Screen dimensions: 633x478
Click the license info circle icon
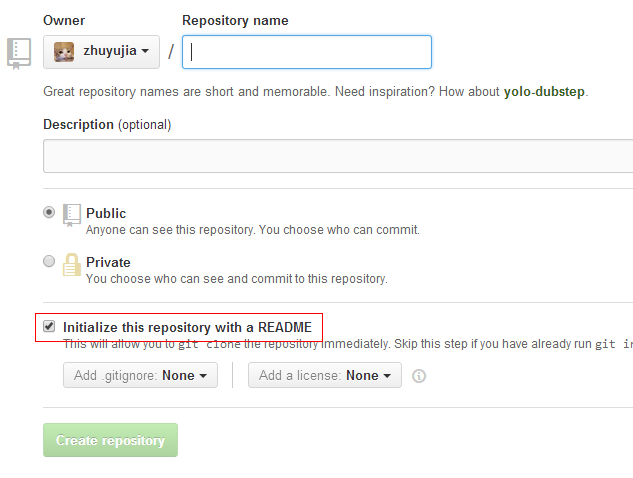tap(419, 376)
